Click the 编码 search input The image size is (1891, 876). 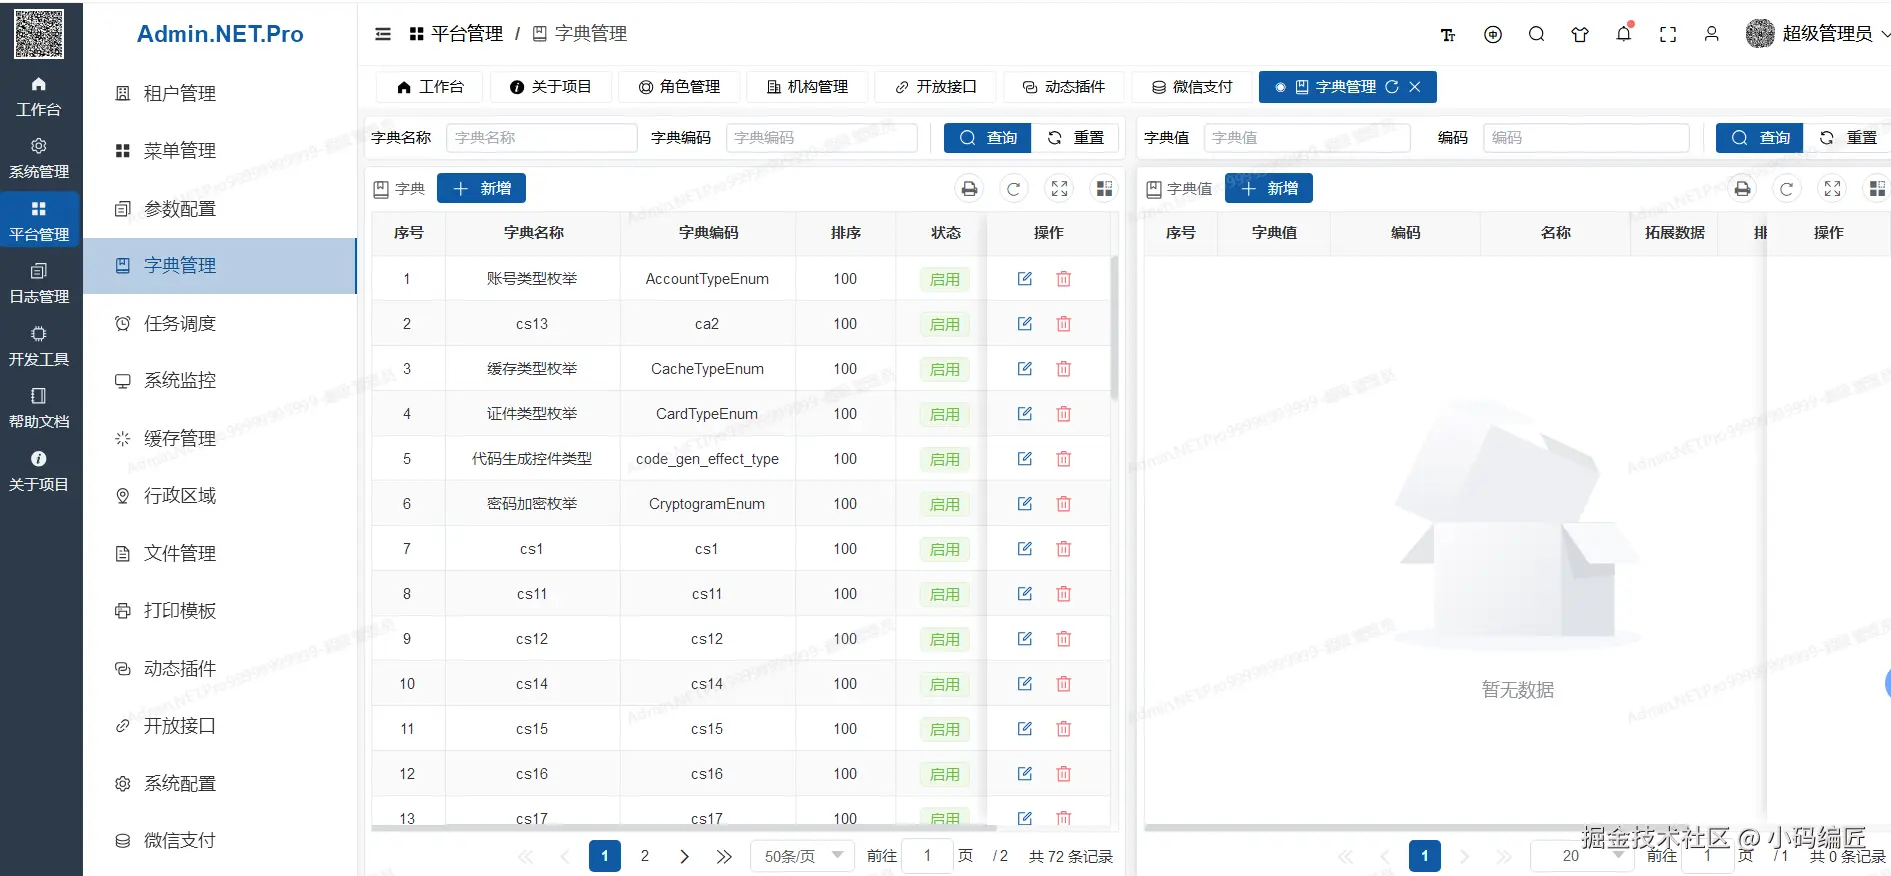click(x=1586, y=138)
